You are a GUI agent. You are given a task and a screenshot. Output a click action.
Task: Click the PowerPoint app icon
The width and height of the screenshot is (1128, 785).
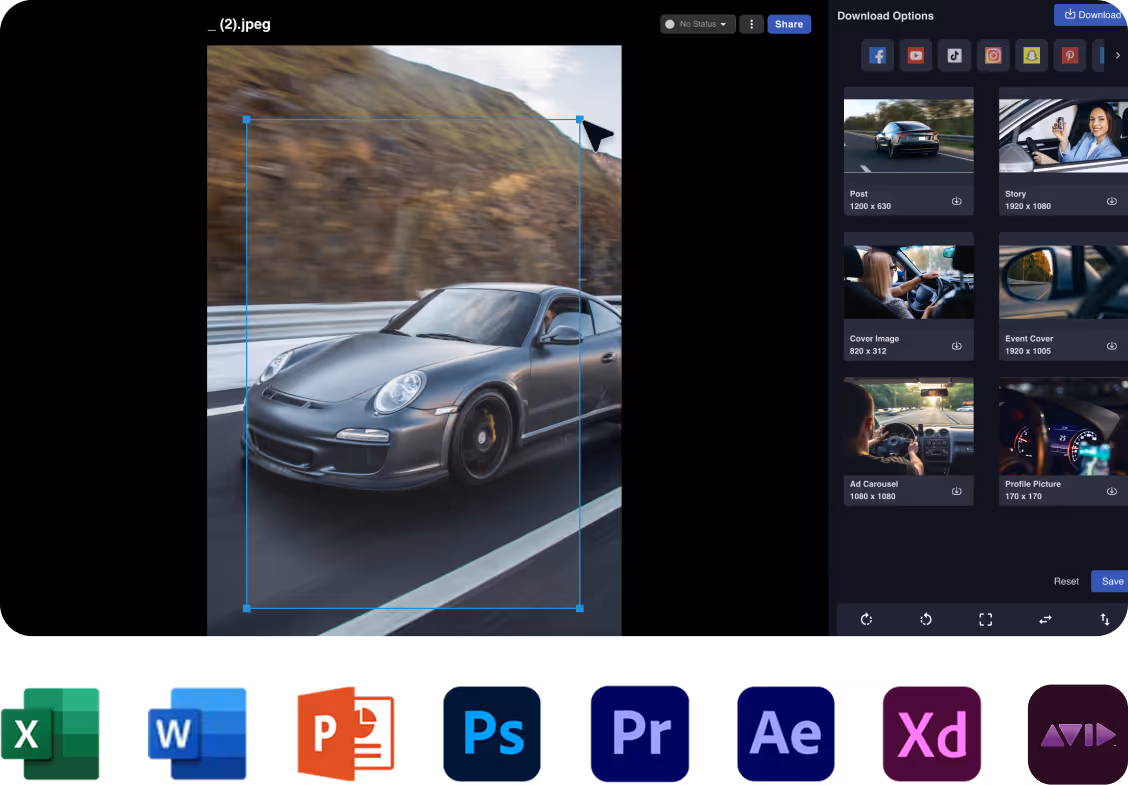pyautogui.click(x=346, y=734)
